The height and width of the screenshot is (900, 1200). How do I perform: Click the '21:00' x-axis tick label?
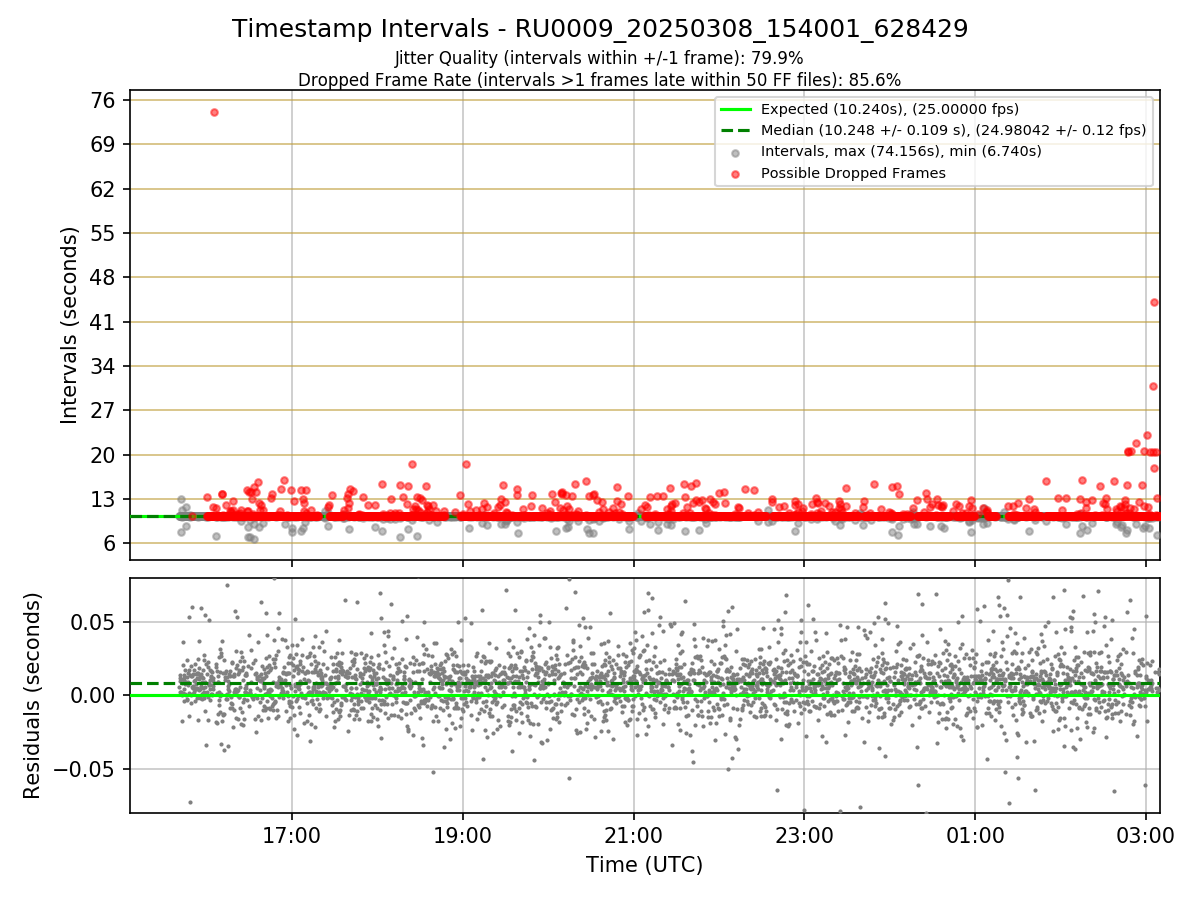[633, 834]
